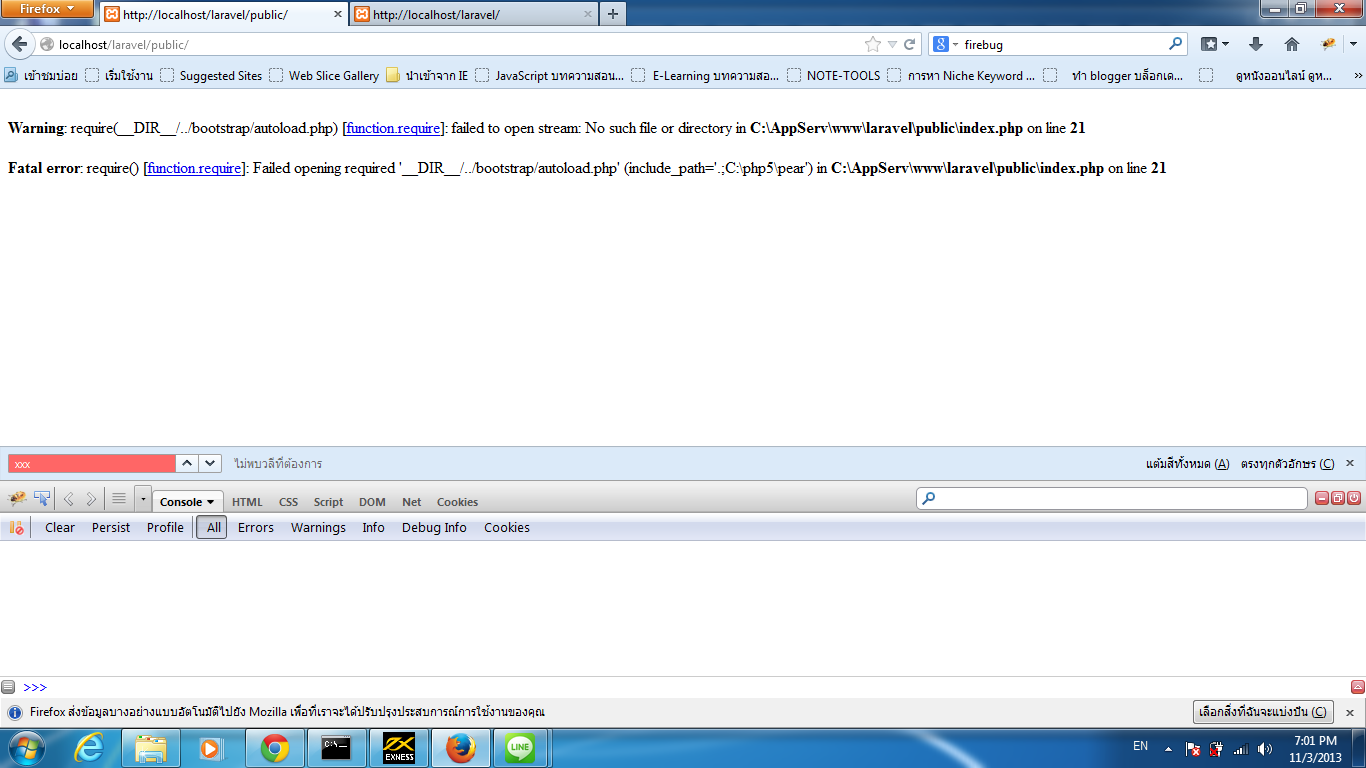Bookmark this page with the star

pos(873,44)
